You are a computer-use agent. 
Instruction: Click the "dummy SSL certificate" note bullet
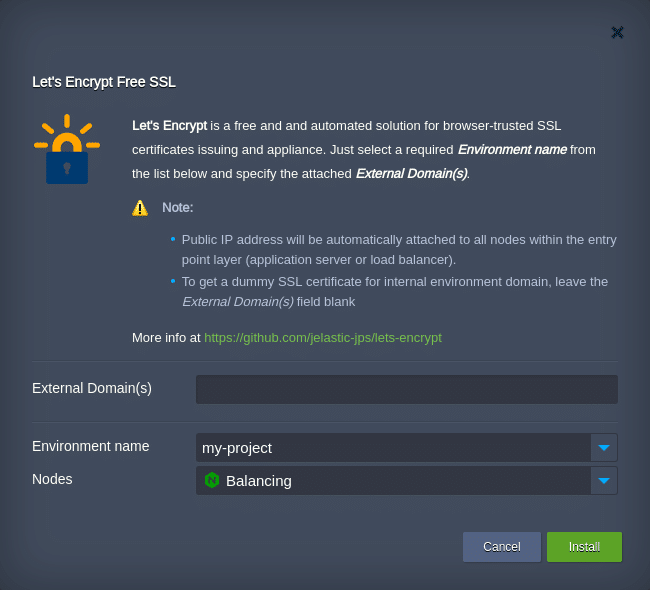point(395,291)
